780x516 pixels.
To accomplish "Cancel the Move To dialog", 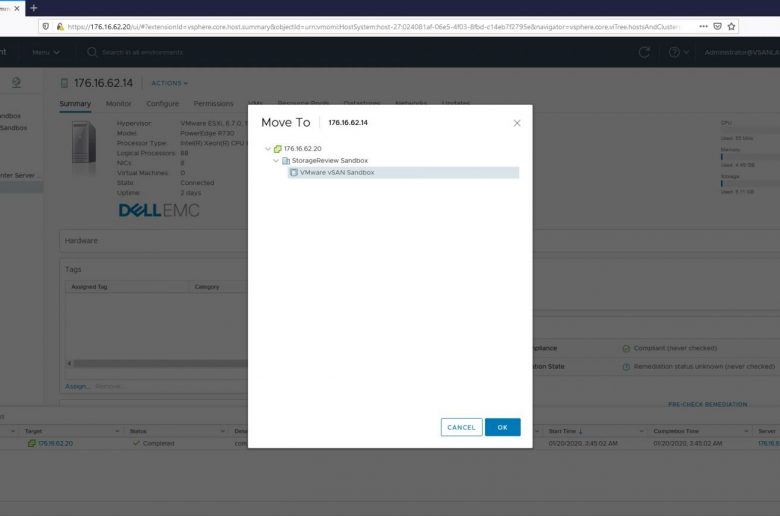I will pos(461,427).
